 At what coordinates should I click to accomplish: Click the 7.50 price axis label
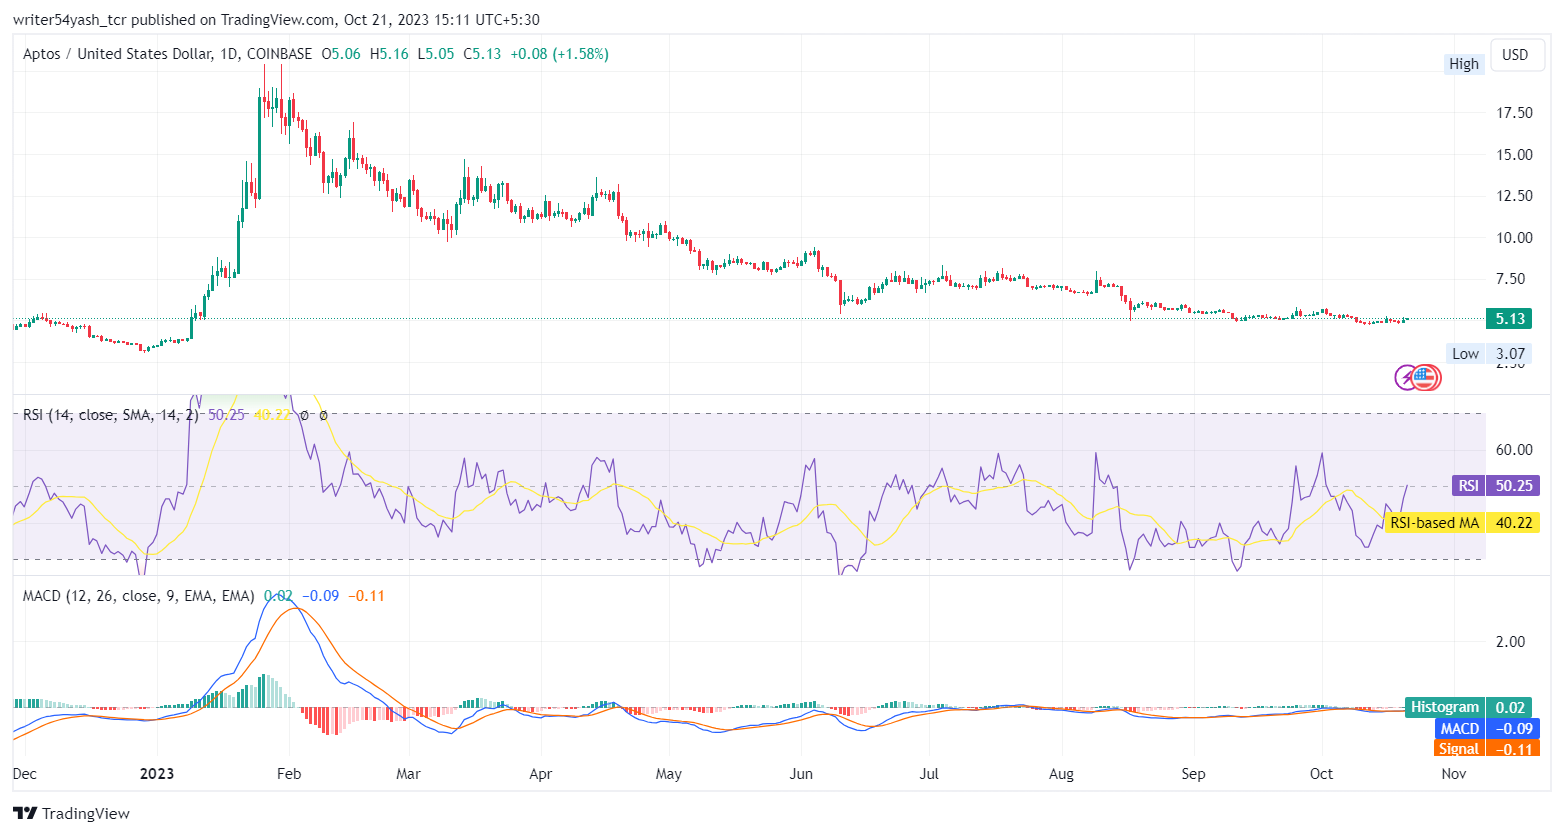tap(1510, 279)
